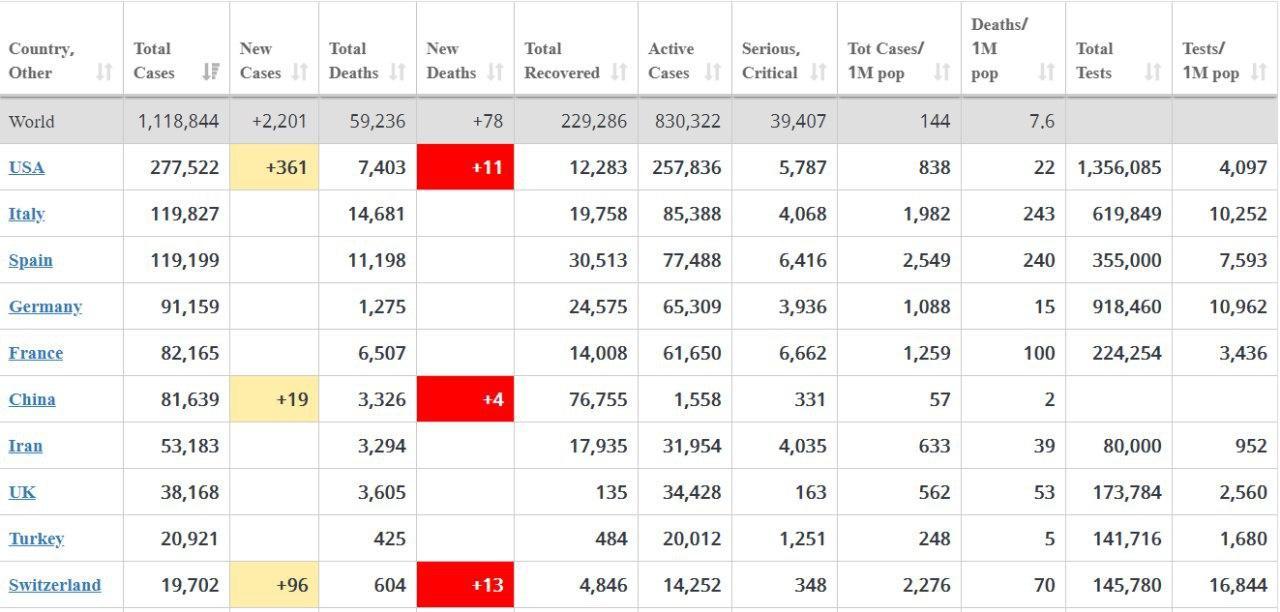The height and width of the screenshot is (612, 1280).
Task: Sort by Active Cases arrow icon
Action: pos(712,73)
